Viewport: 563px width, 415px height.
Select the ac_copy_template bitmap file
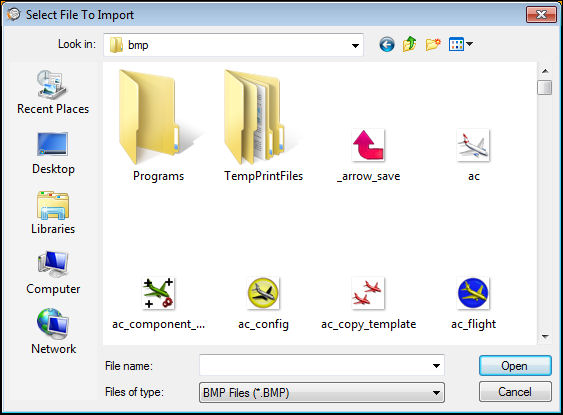368,304
